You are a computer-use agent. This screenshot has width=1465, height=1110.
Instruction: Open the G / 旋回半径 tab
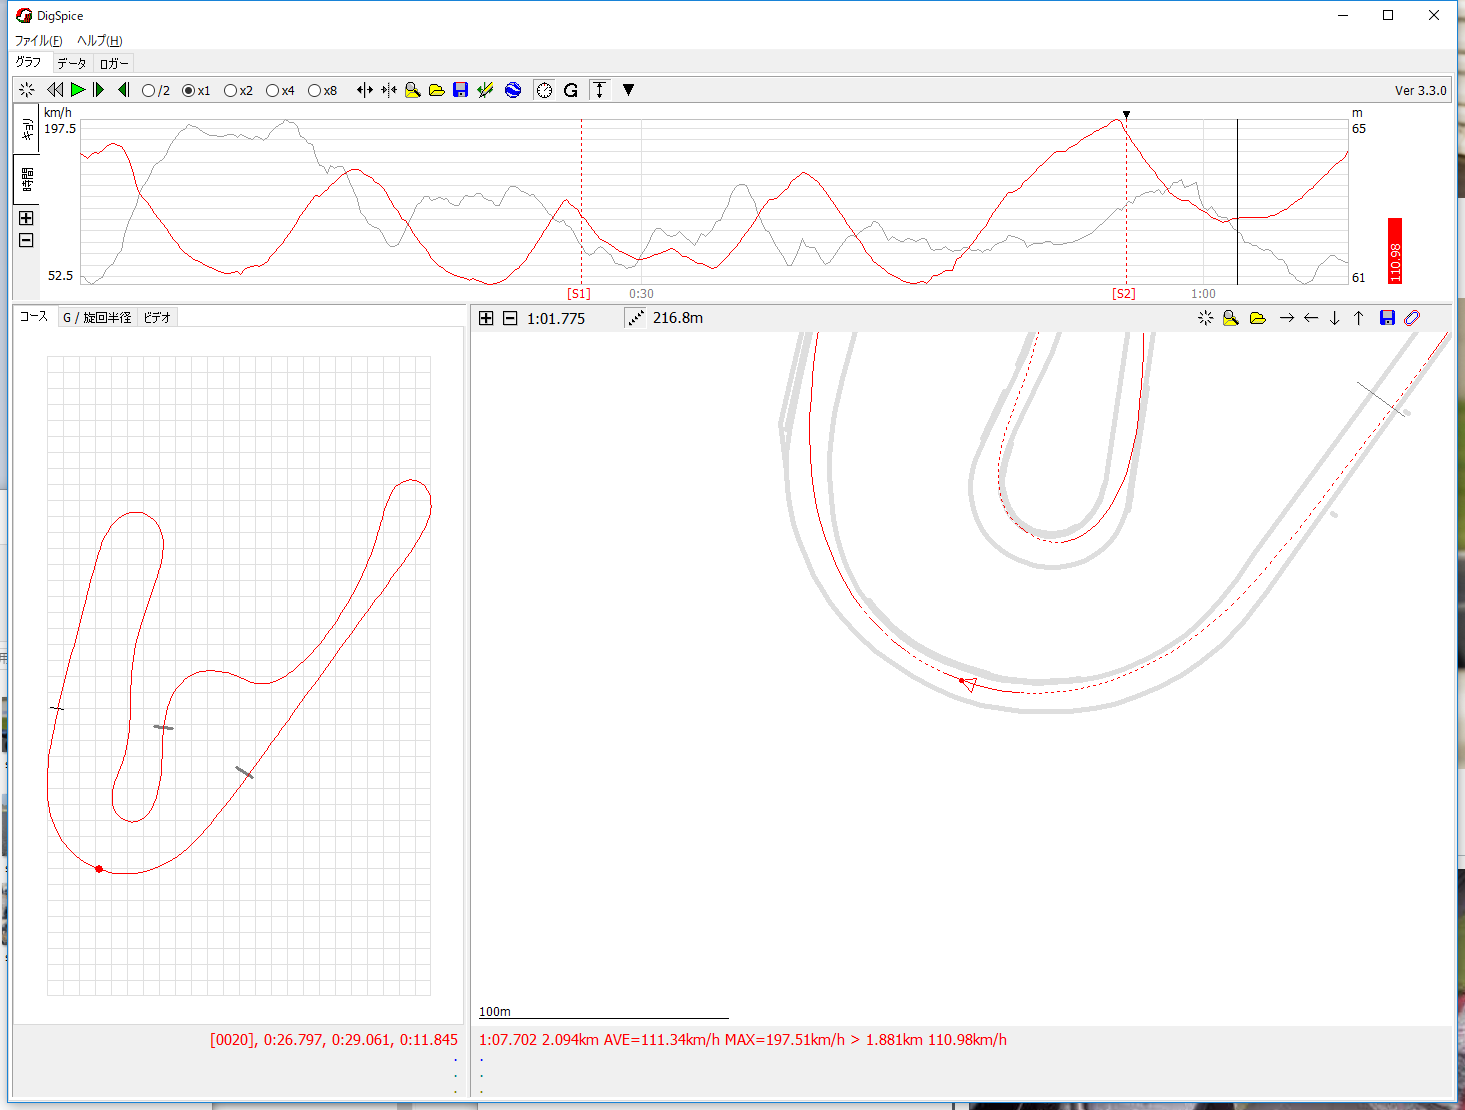tap(97, 318)
